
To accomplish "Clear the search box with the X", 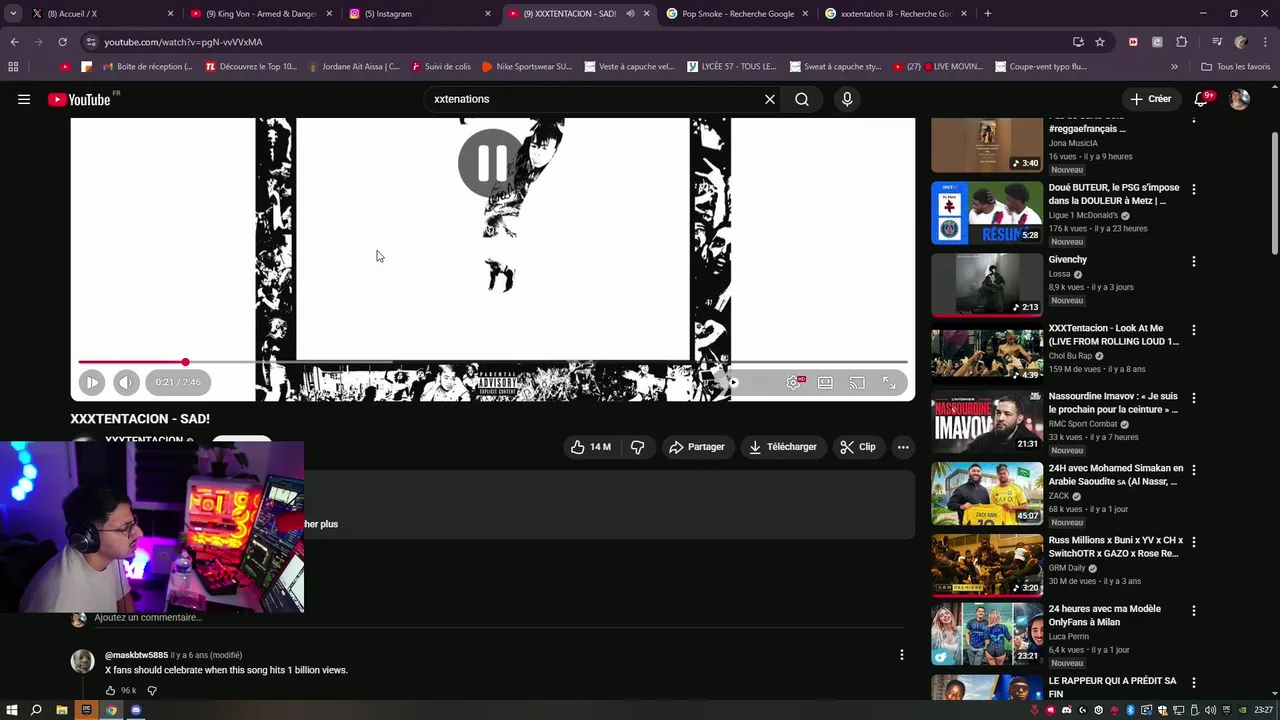I will pyautogui.click(x=770, y=99).
